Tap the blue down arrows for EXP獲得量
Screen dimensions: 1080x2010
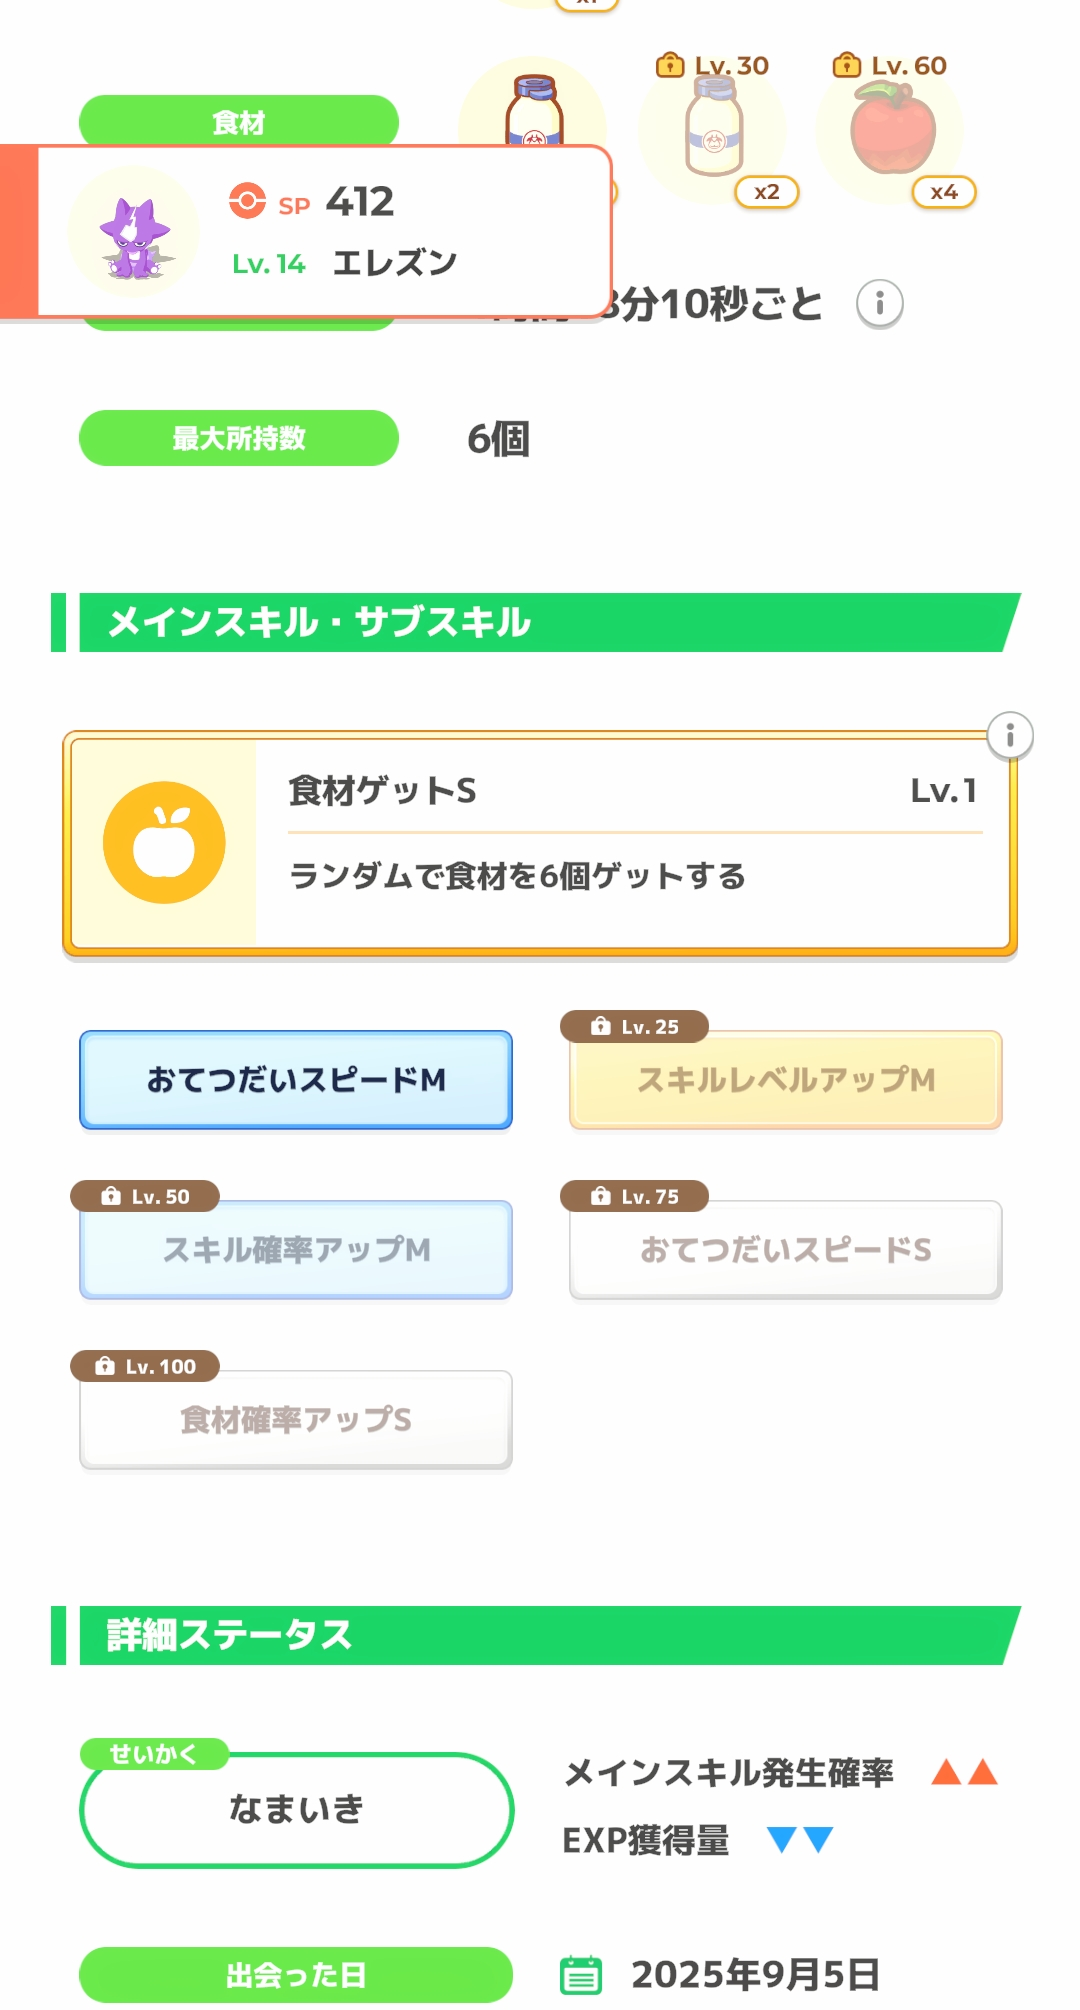799,1840
